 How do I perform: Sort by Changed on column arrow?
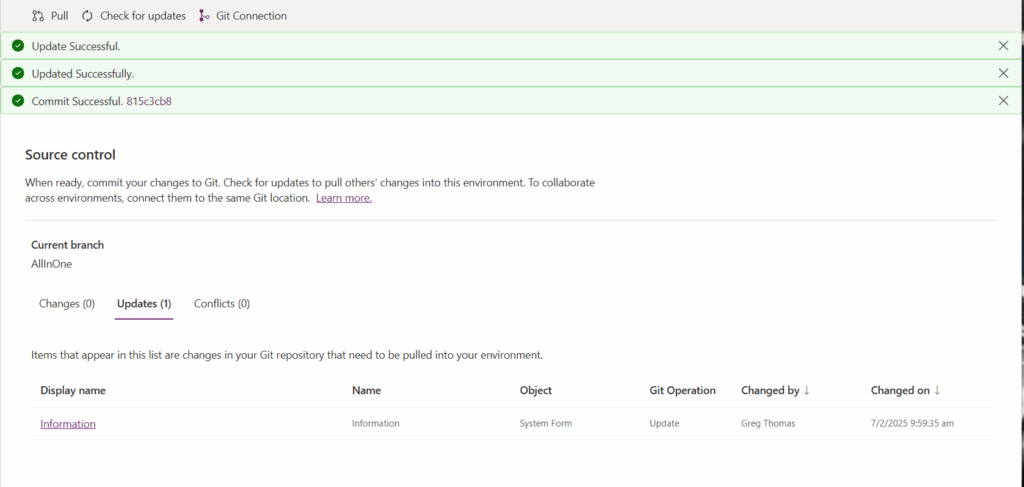coord(937,390)
